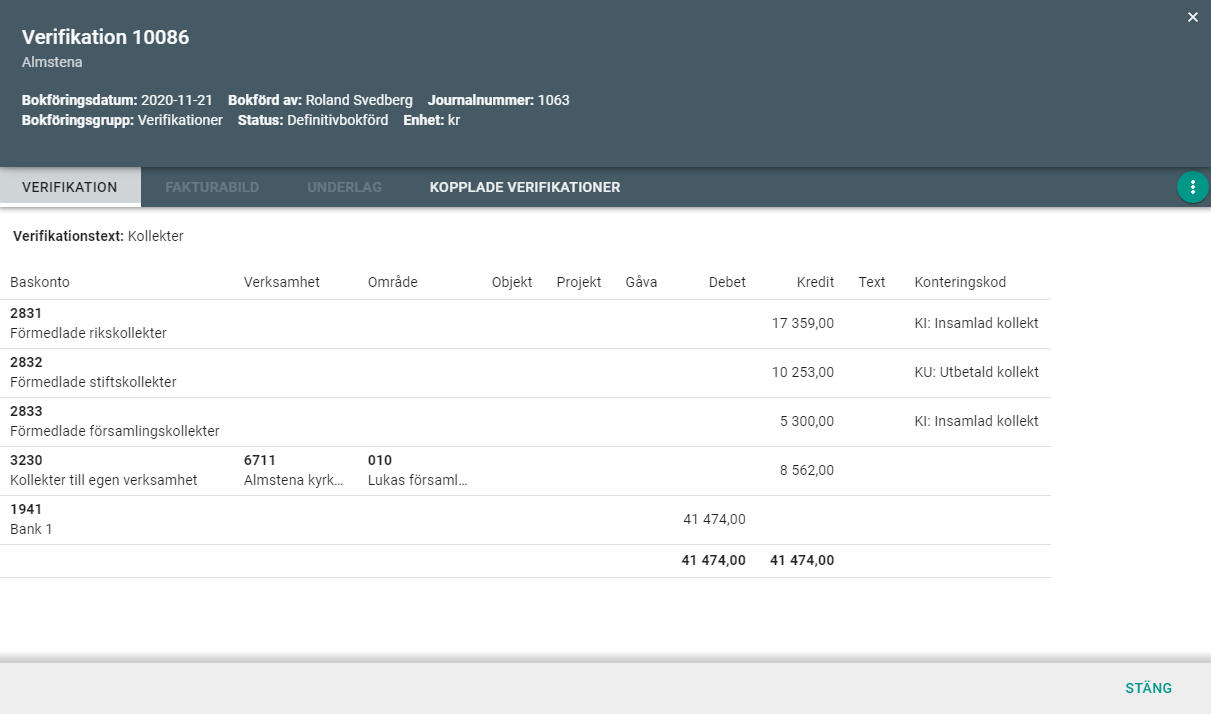Click the truncated Lukas församl… område name

pos(418,480)
